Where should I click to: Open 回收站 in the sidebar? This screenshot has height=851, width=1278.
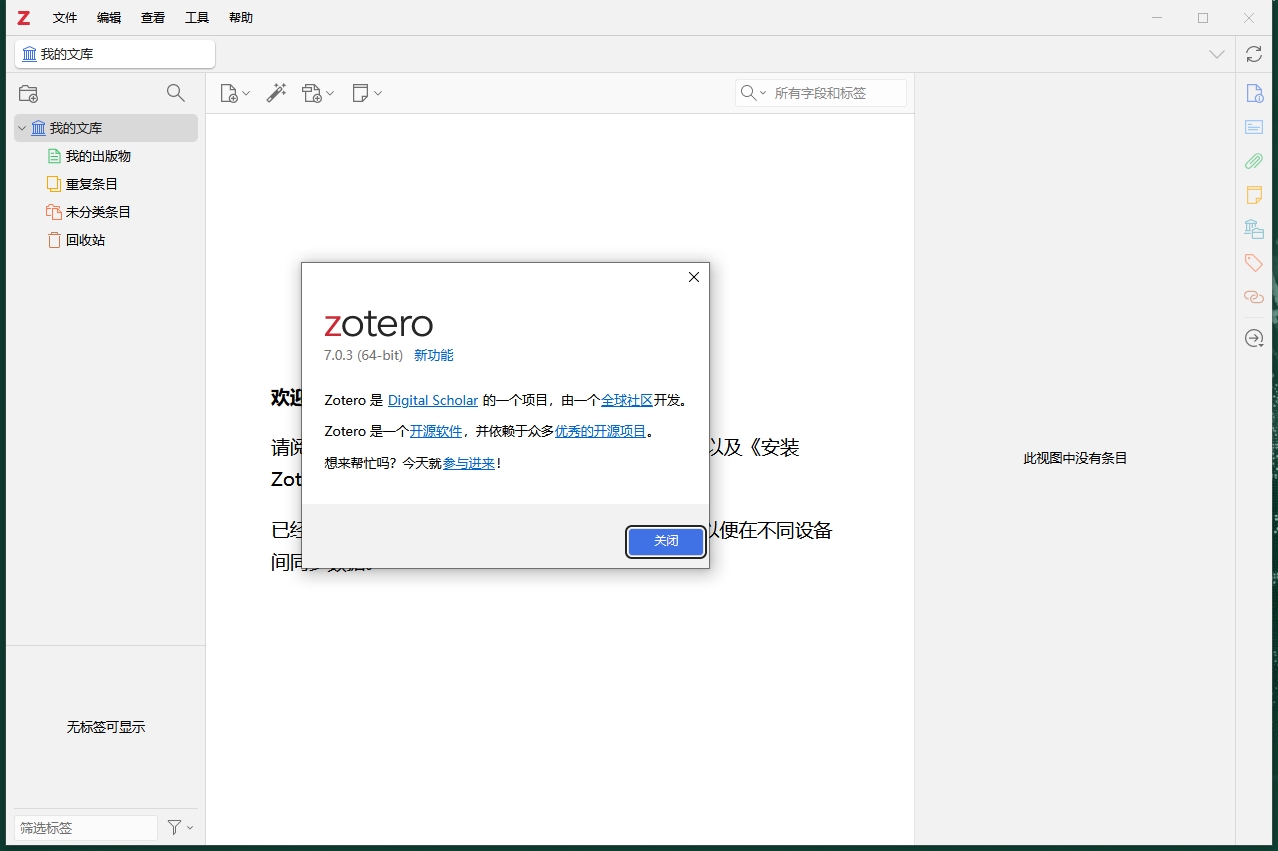(85, 240)
